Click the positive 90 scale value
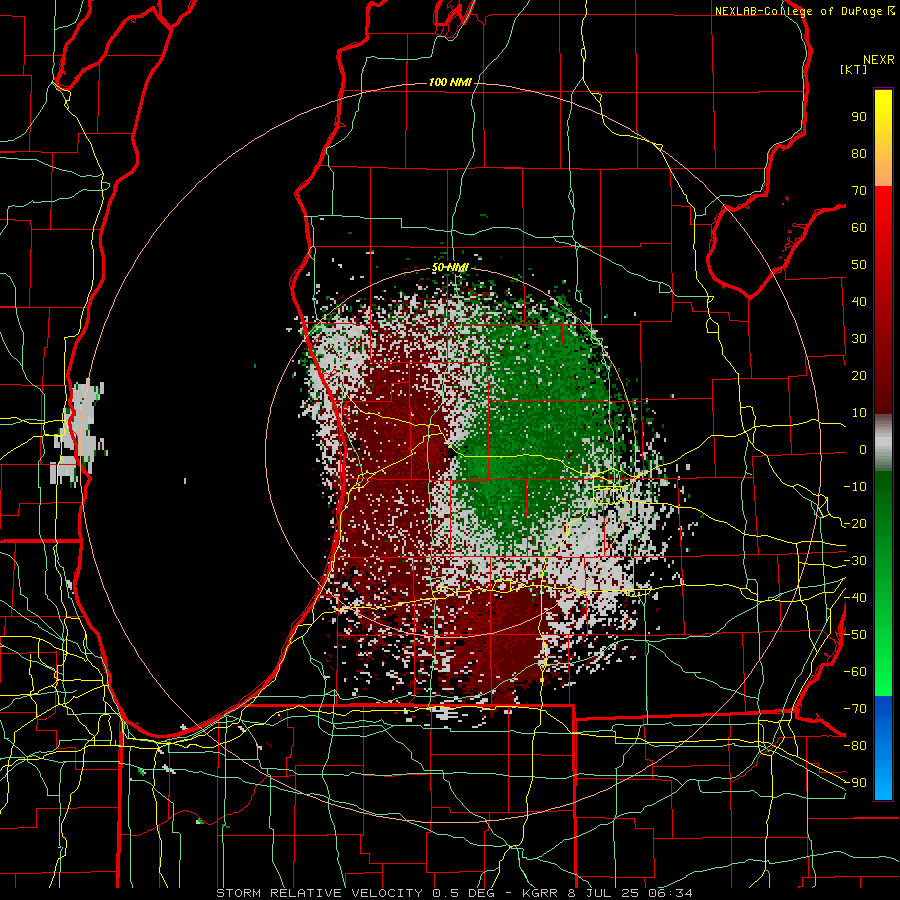This screenshot has height=900, width=900. [x=859, y=117]
